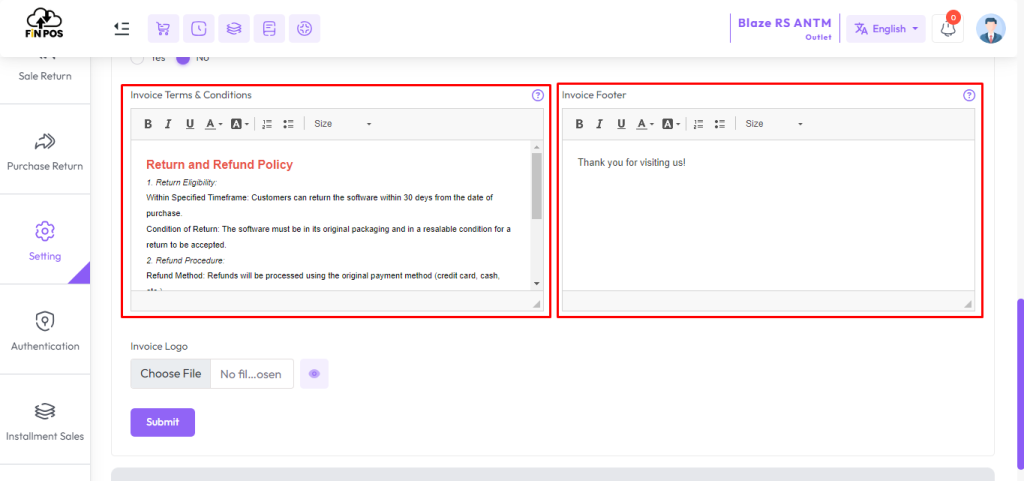This screenshot has height=481, width=1024.
Task: Insert numbered list in Terms & Conditions editor
Action: coord(267,124)
